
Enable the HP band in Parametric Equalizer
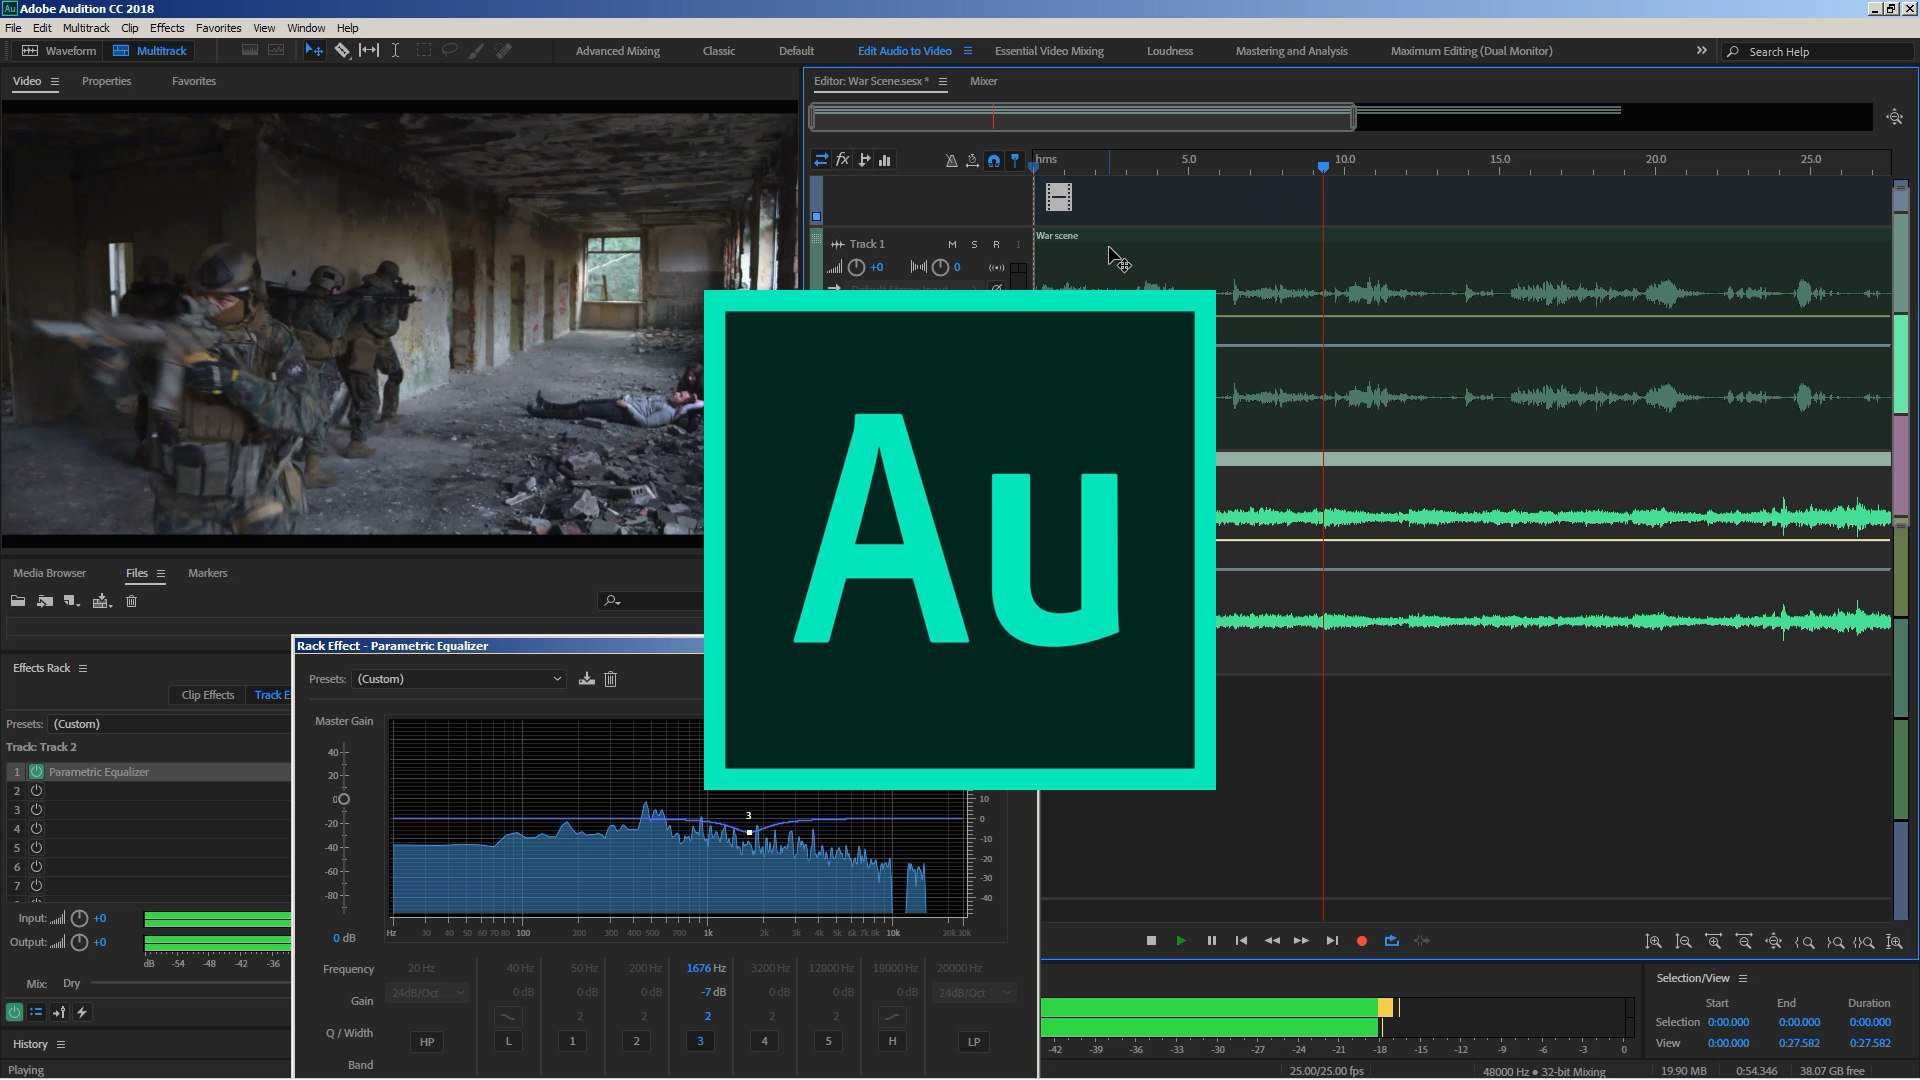pos(425,1040)
